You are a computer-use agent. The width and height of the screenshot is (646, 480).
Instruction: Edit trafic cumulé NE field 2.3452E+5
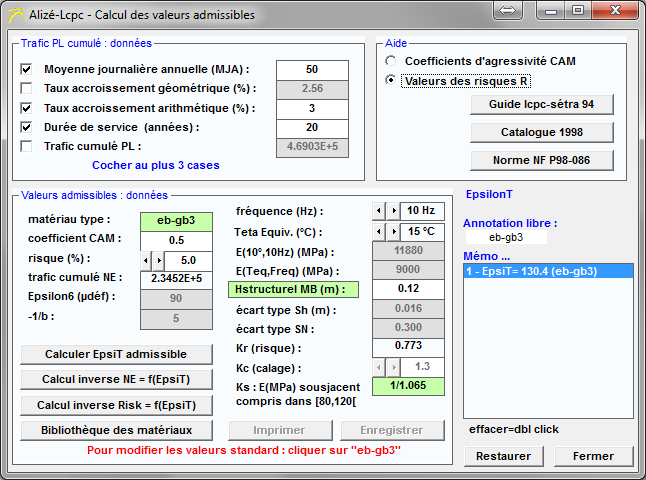click(x=176, y=279)
